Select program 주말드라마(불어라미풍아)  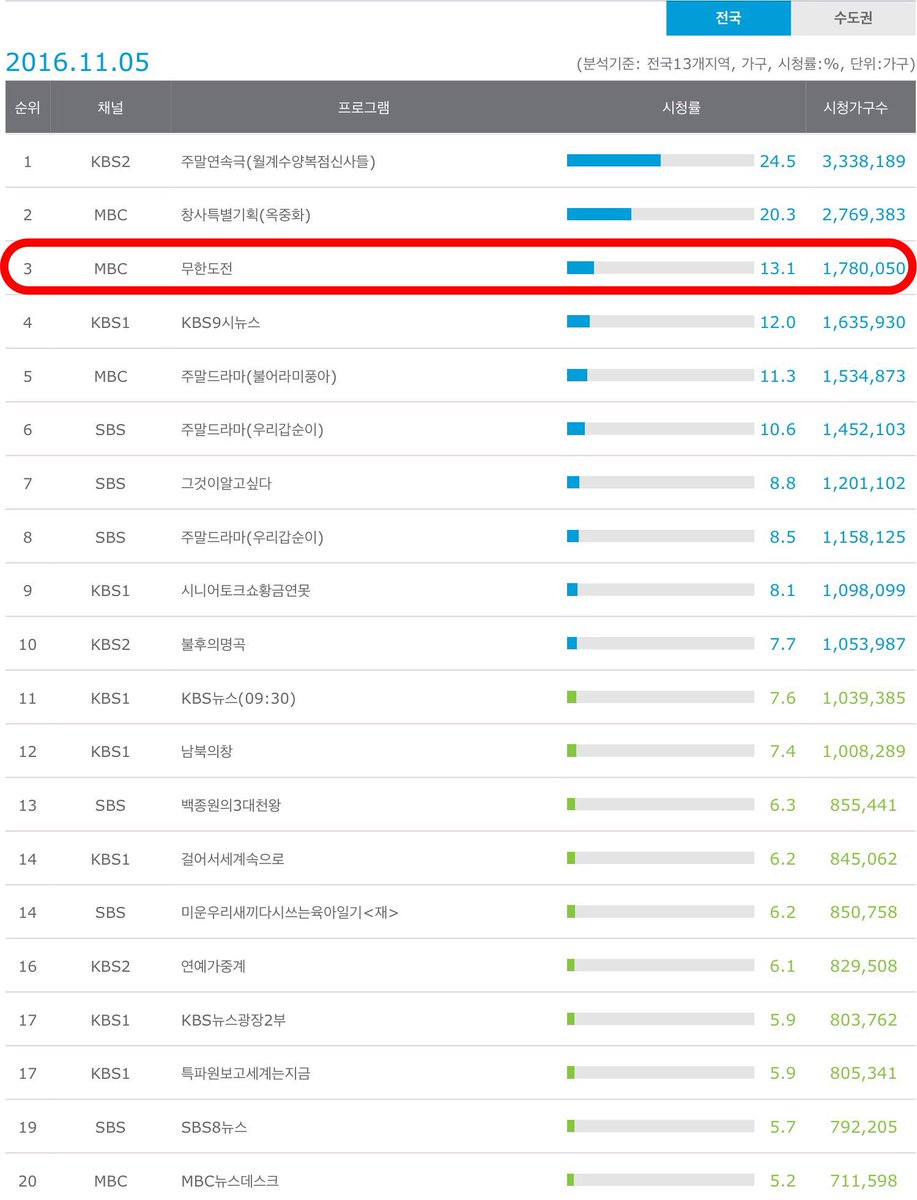pyautogui.click(x=261, y=376)
